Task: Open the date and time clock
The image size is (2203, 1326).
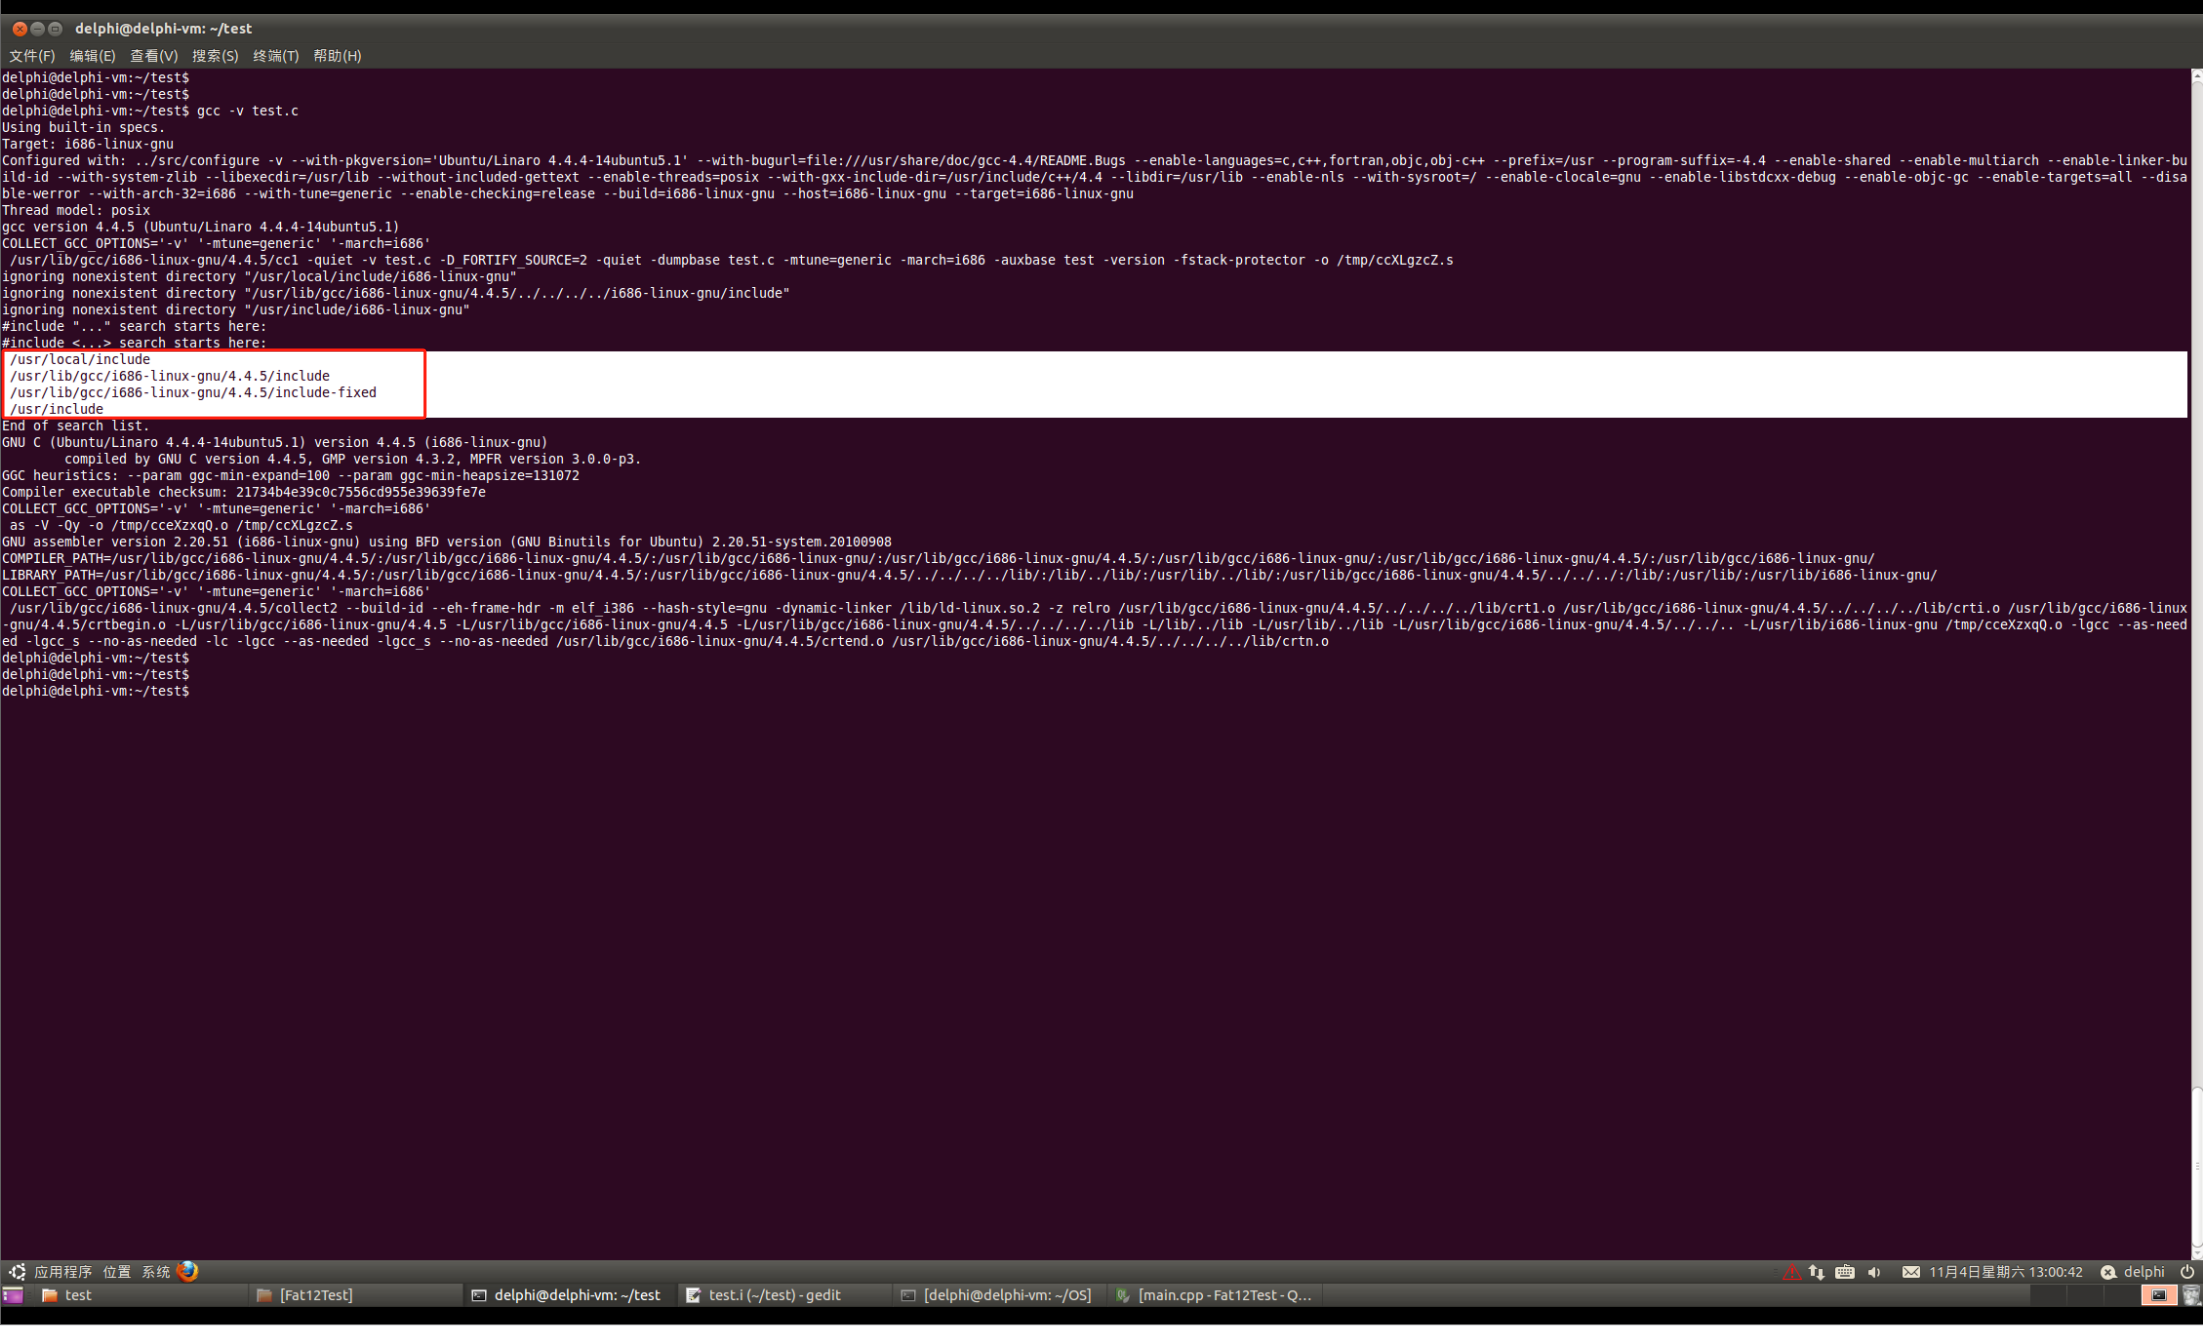Action: coord(2005,1272)
